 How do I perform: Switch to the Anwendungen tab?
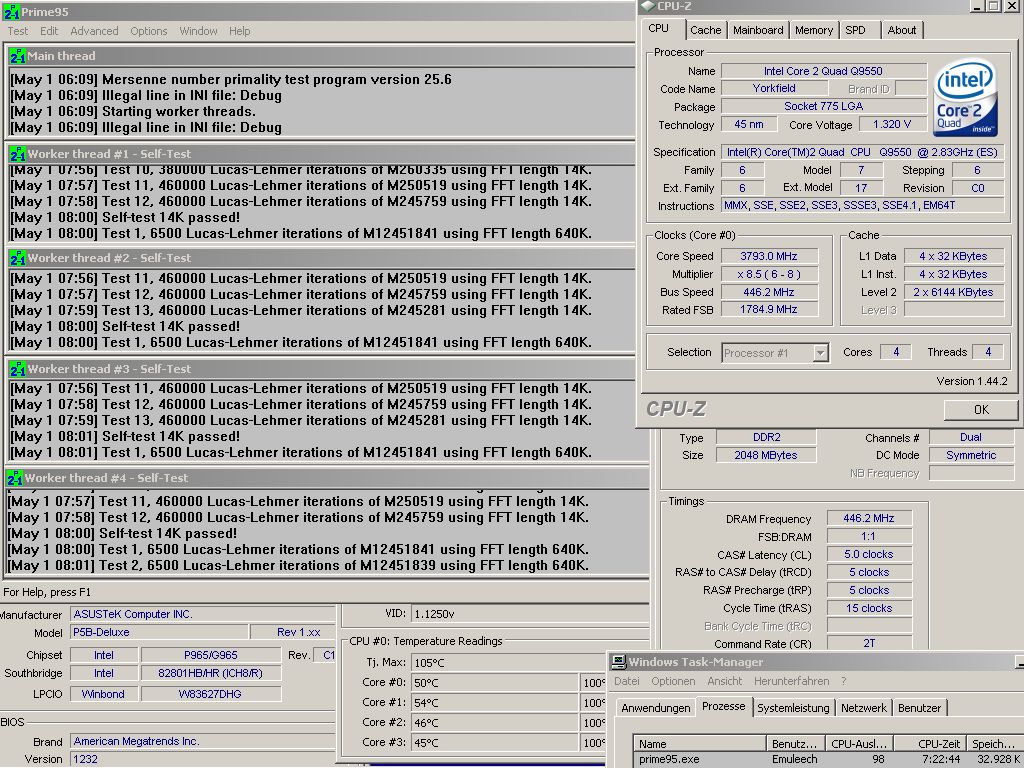[656, 708]
